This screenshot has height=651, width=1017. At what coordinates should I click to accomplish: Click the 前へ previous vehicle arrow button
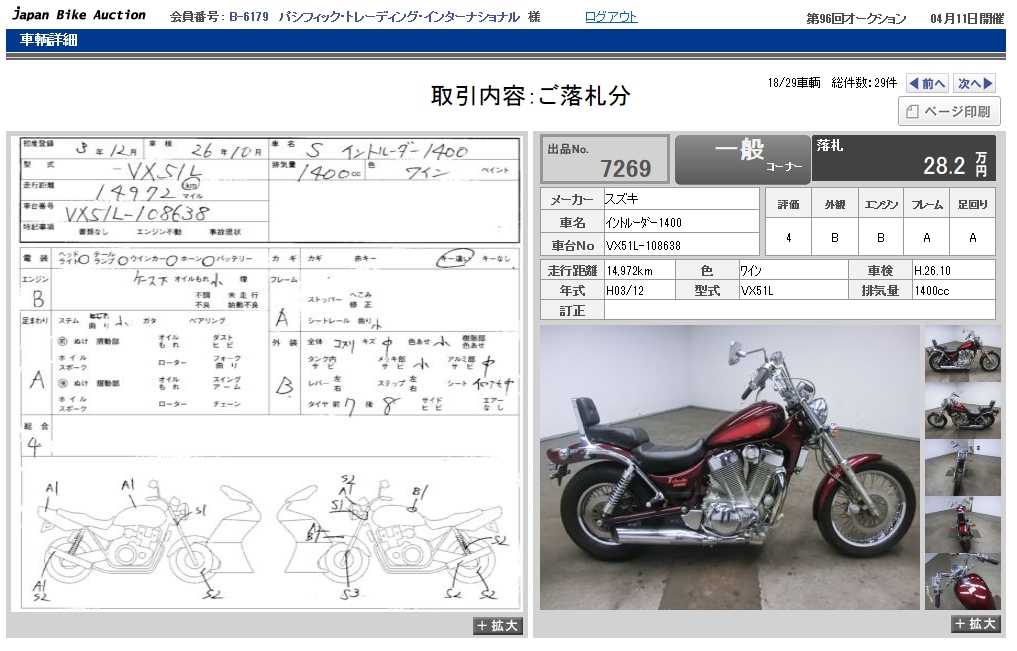point(927,84)
